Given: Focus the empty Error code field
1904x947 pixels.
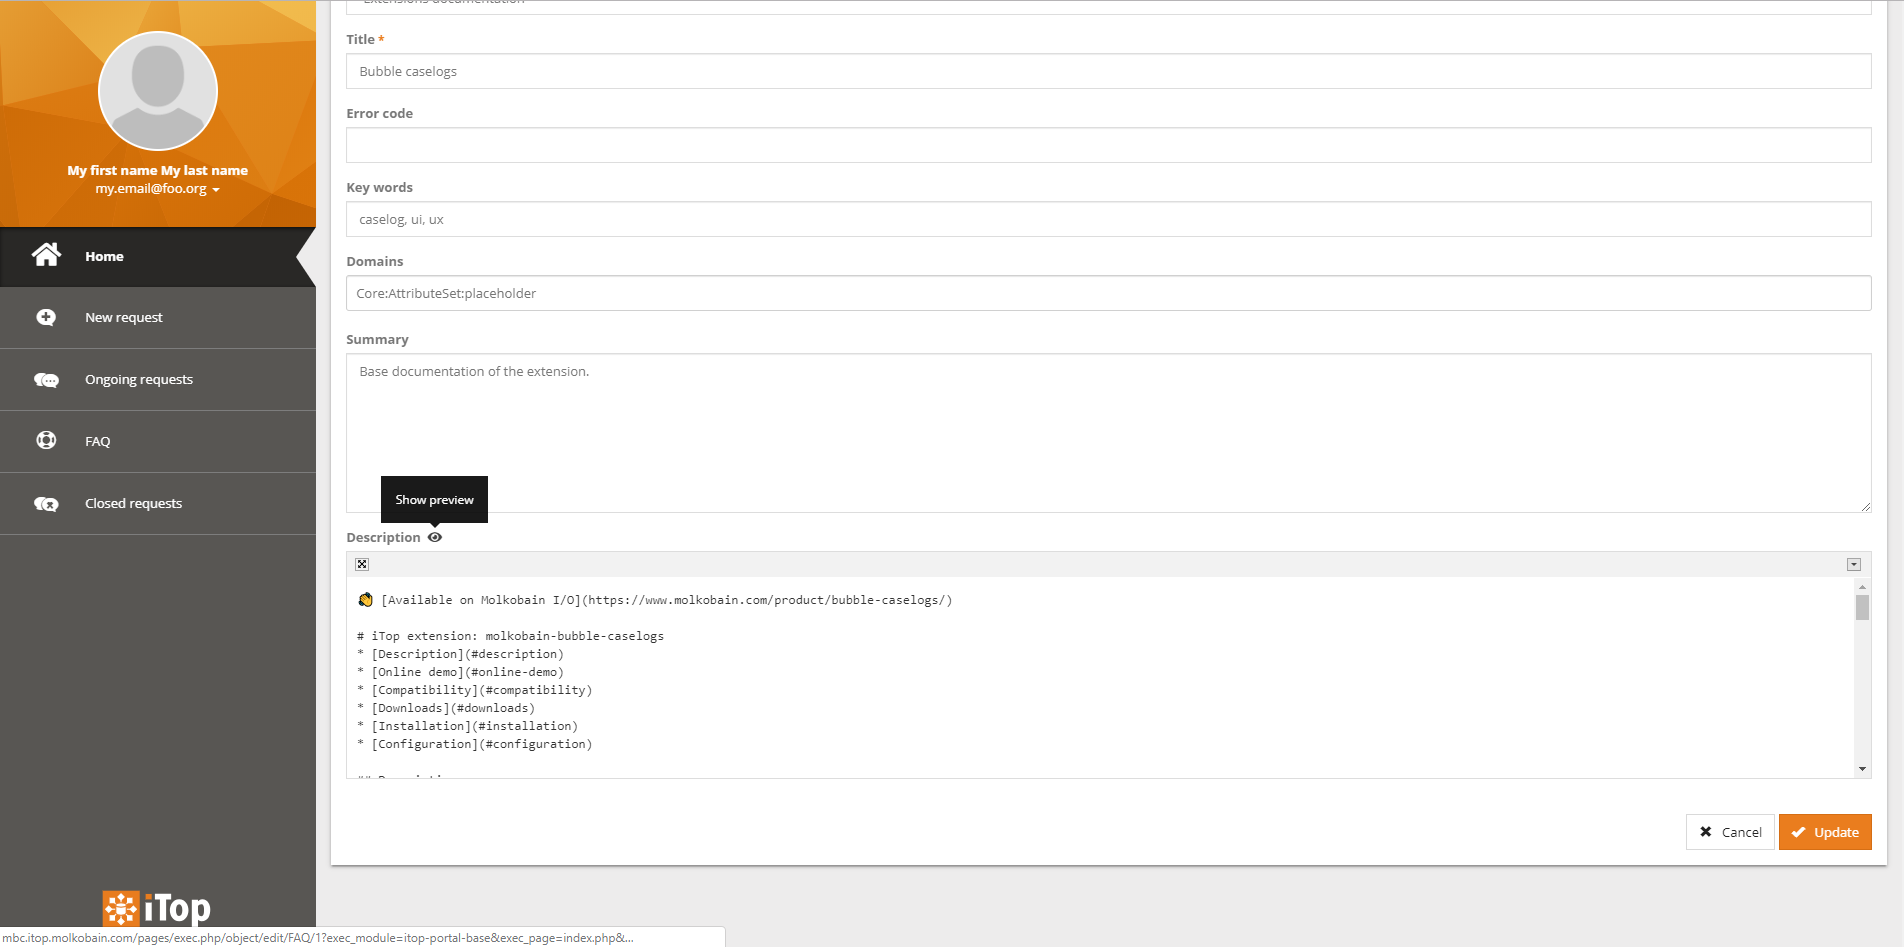Looking at the screenshot, I should (1108, 145).
